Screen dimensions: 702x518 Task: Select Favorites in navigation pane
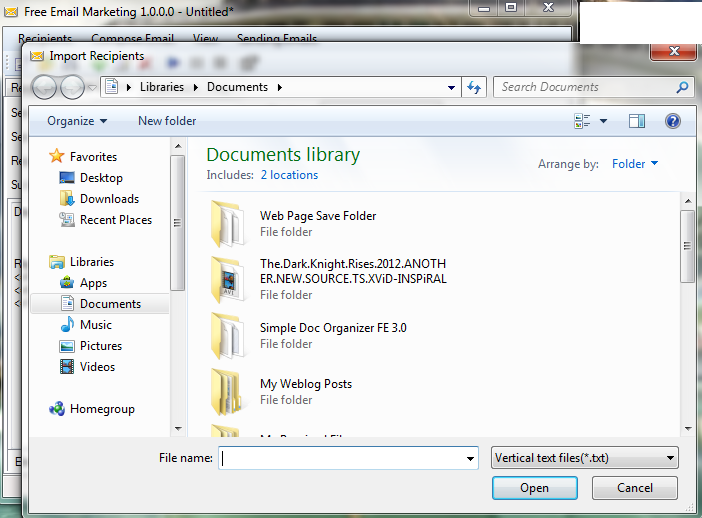83,156
